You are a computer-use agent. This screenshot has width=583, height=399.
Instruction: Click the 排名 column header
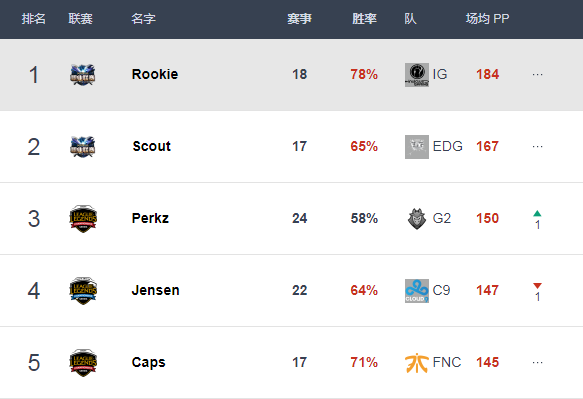[33, 19]
